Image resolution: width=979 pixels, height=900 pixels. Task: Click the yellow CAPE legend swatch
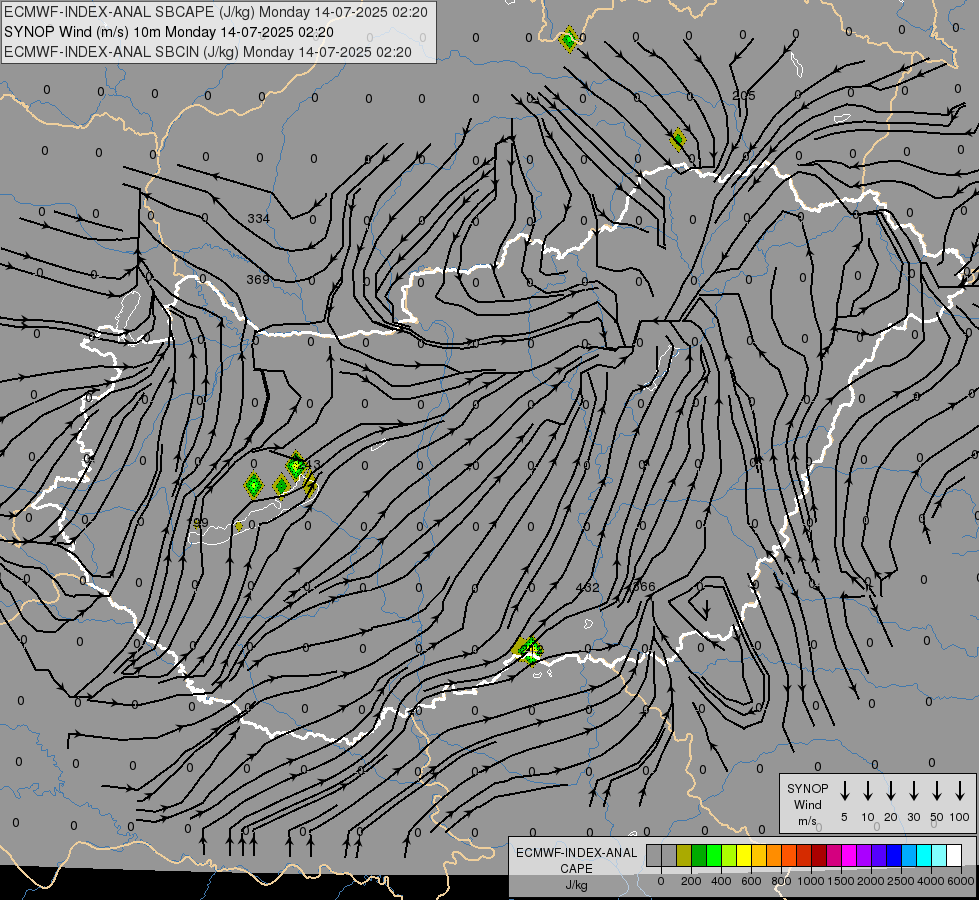click(744, 856)
